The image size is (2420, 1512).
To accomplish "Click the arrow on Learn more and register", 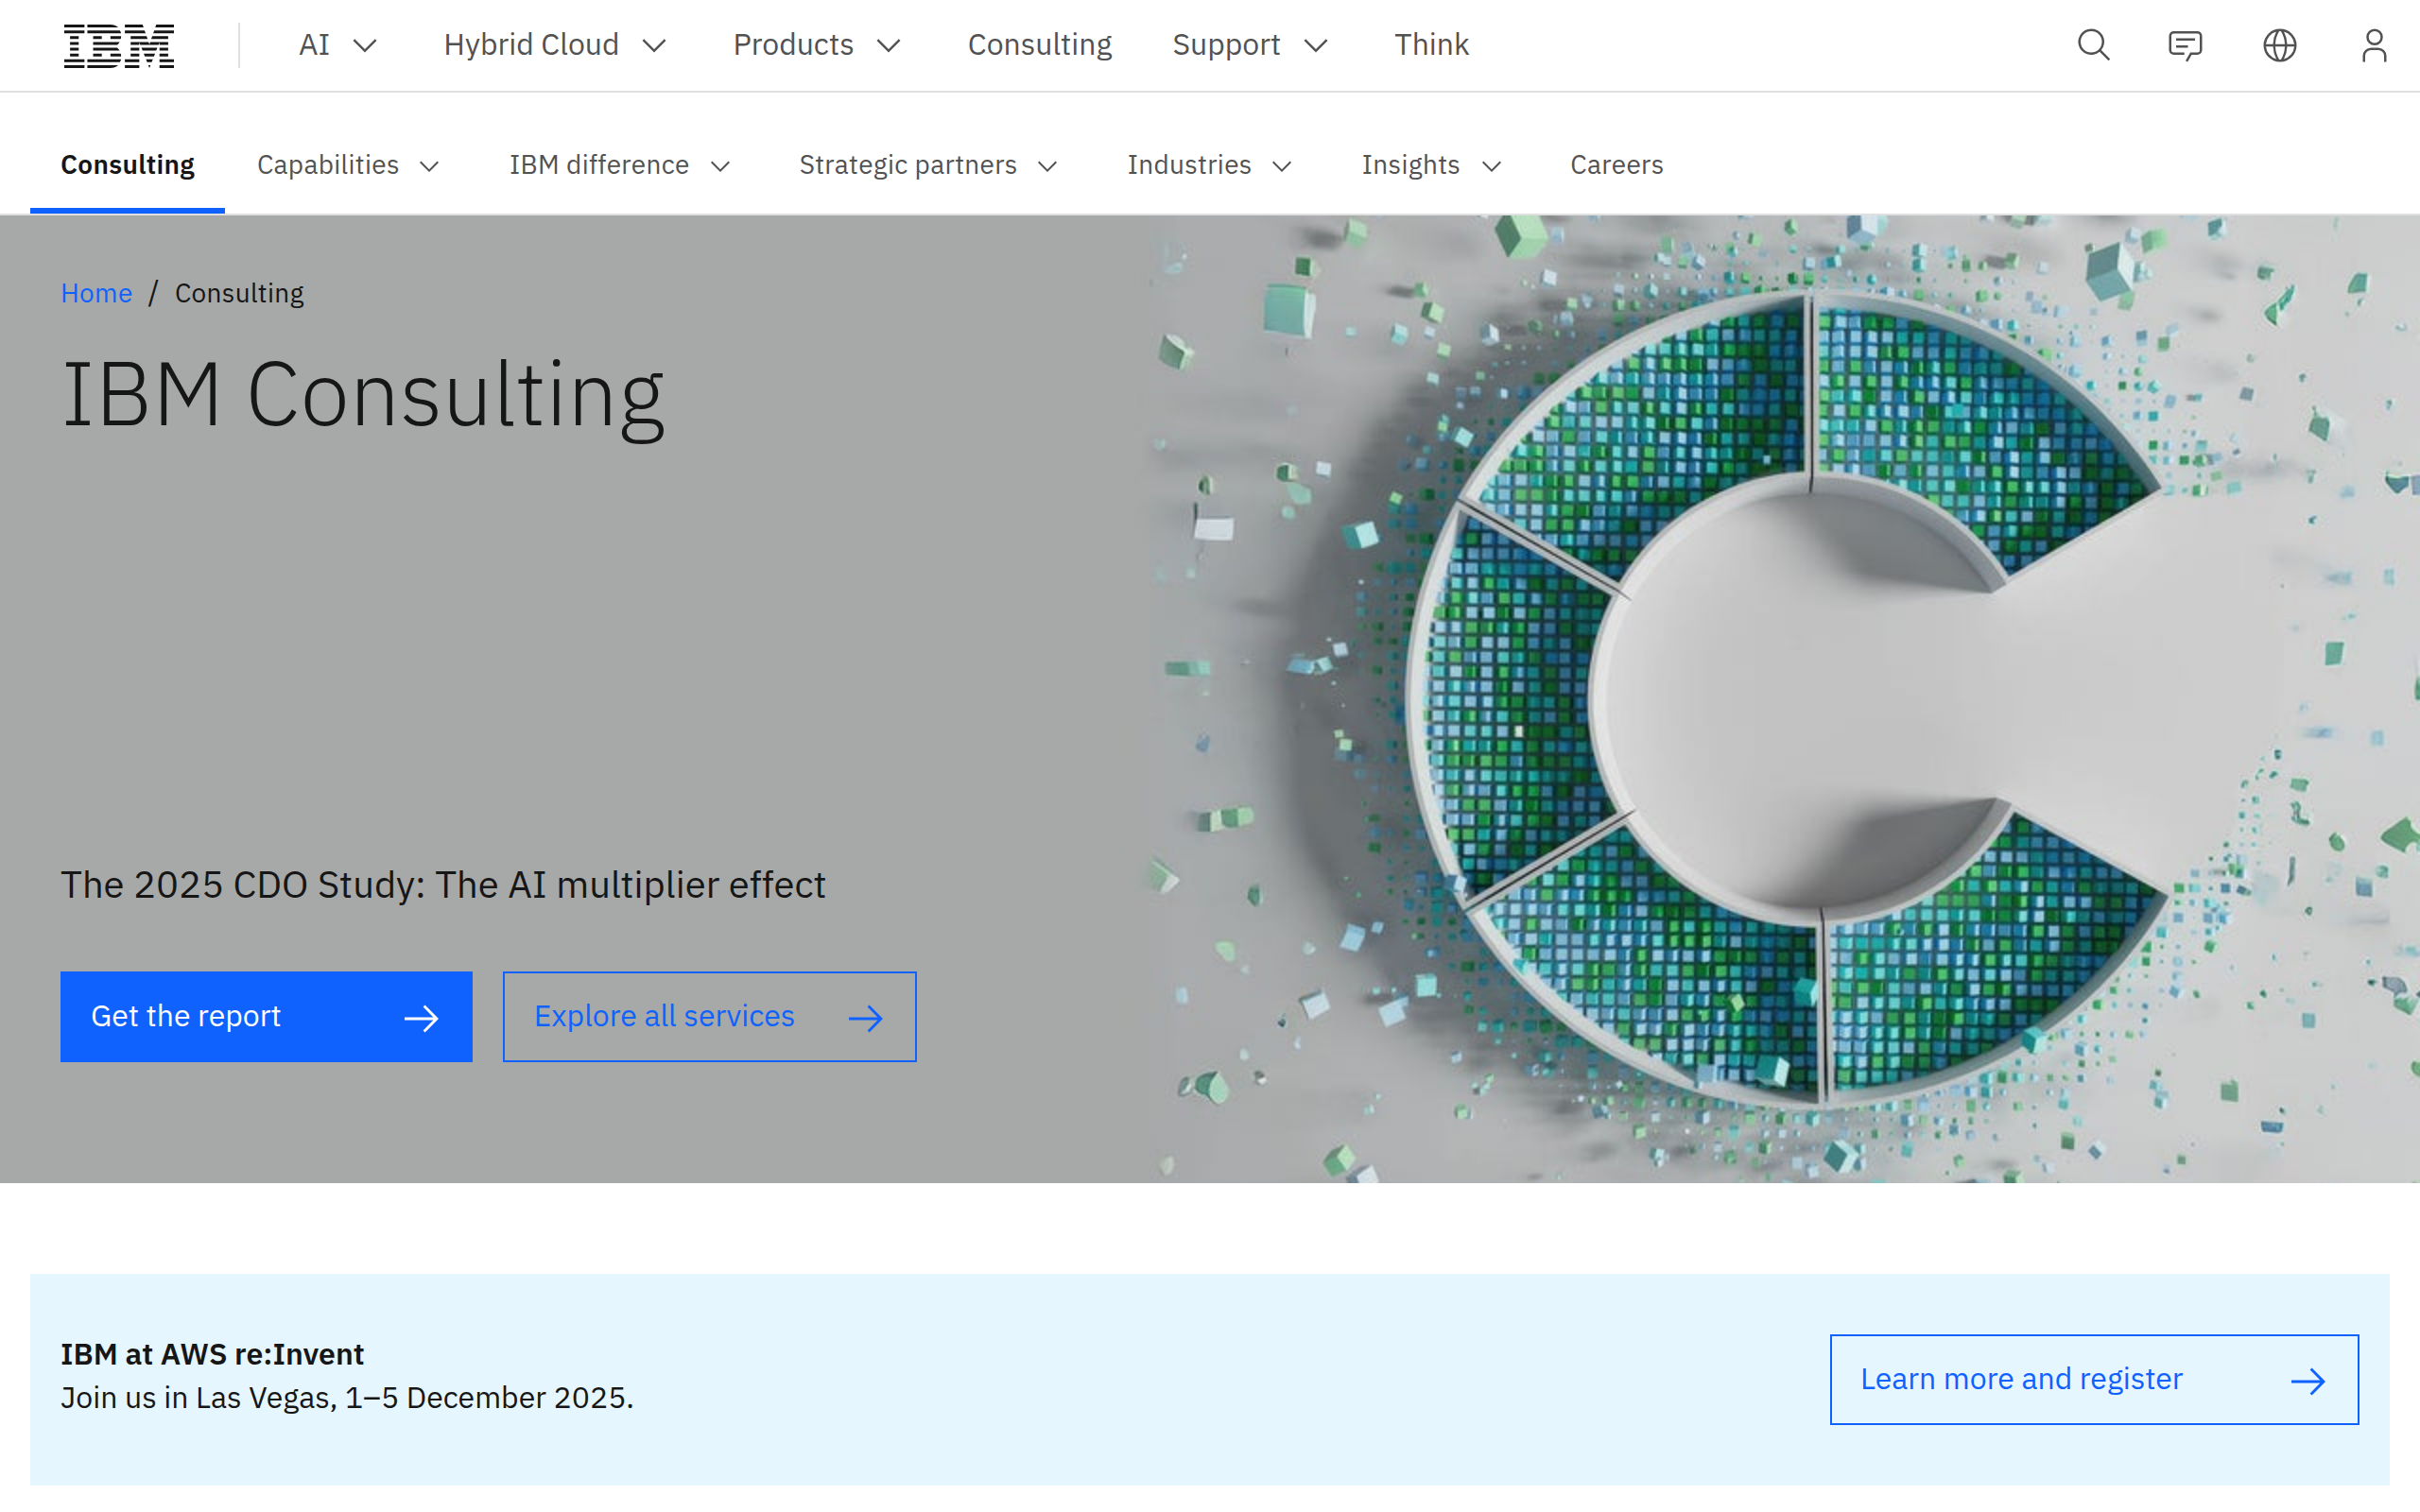I will click(x=2309, y=1379).
